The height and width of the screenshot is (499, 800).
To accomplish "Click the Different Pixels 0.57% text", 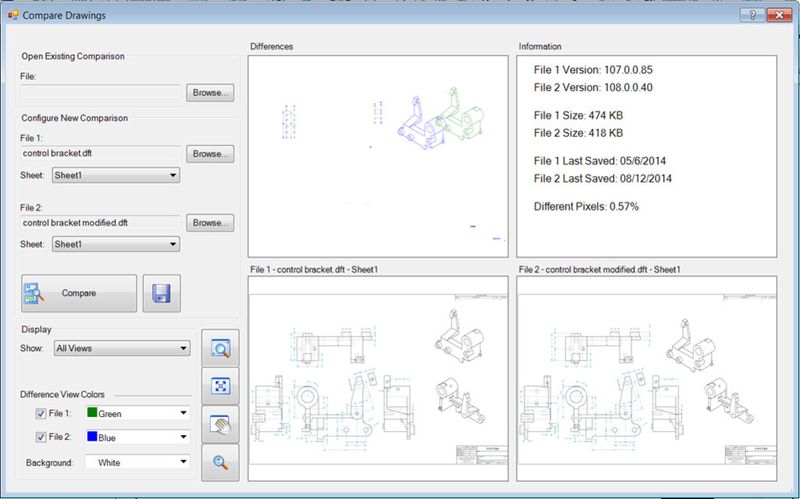I will click(586, 207).
